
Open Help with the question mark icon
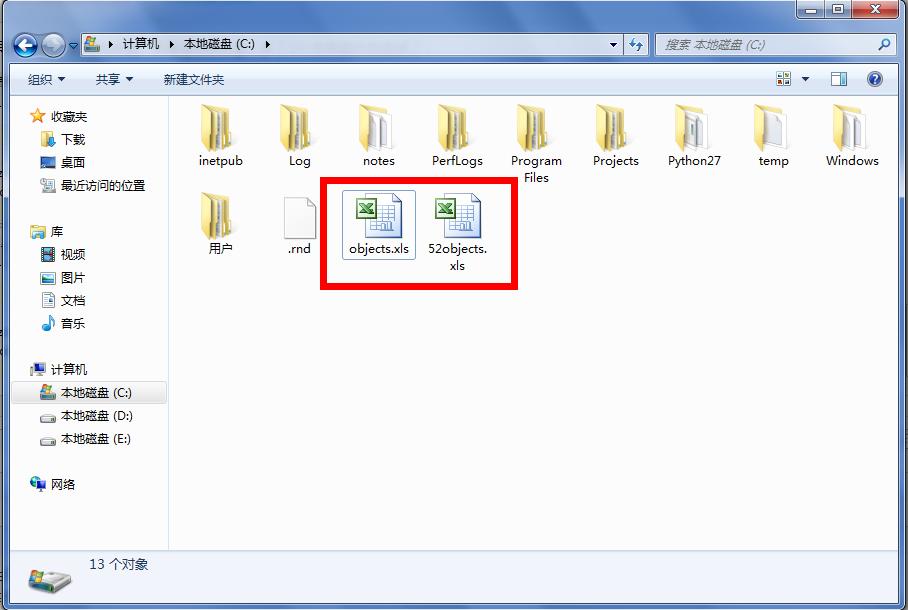tap(875, 79)
